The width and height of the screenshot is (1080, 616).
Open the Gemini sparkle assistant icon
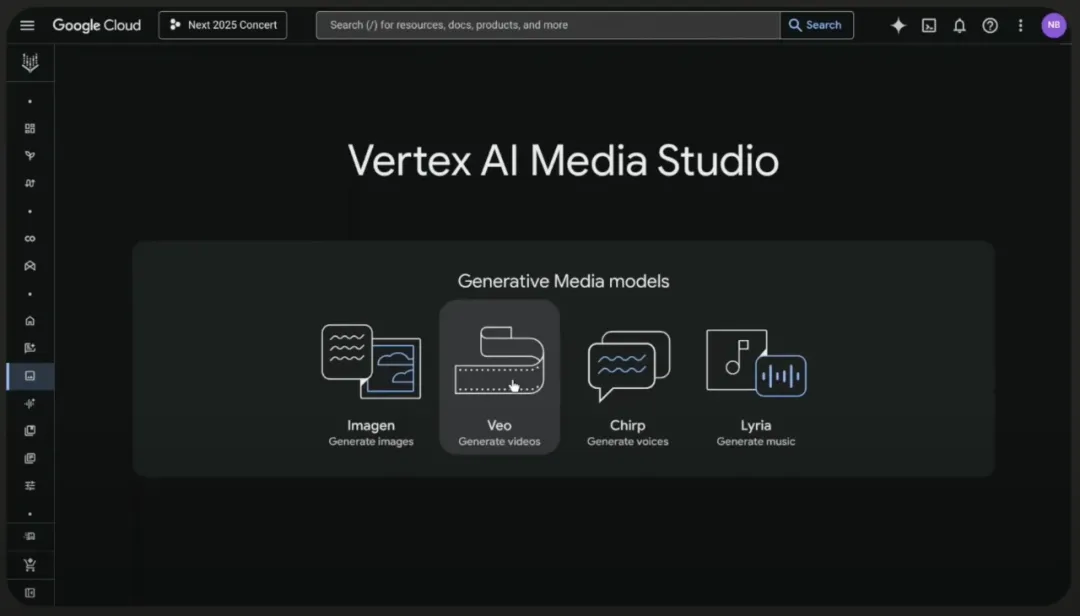[898, 25]
